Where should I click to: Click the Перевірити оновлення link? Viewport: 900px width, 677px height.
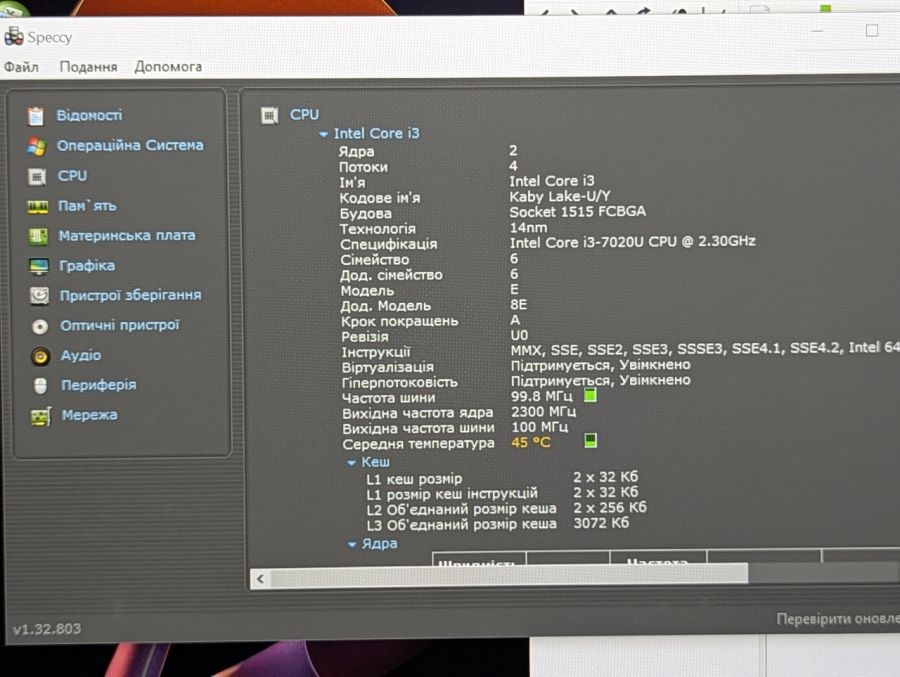pyautogui.click(x=838, y=618)
